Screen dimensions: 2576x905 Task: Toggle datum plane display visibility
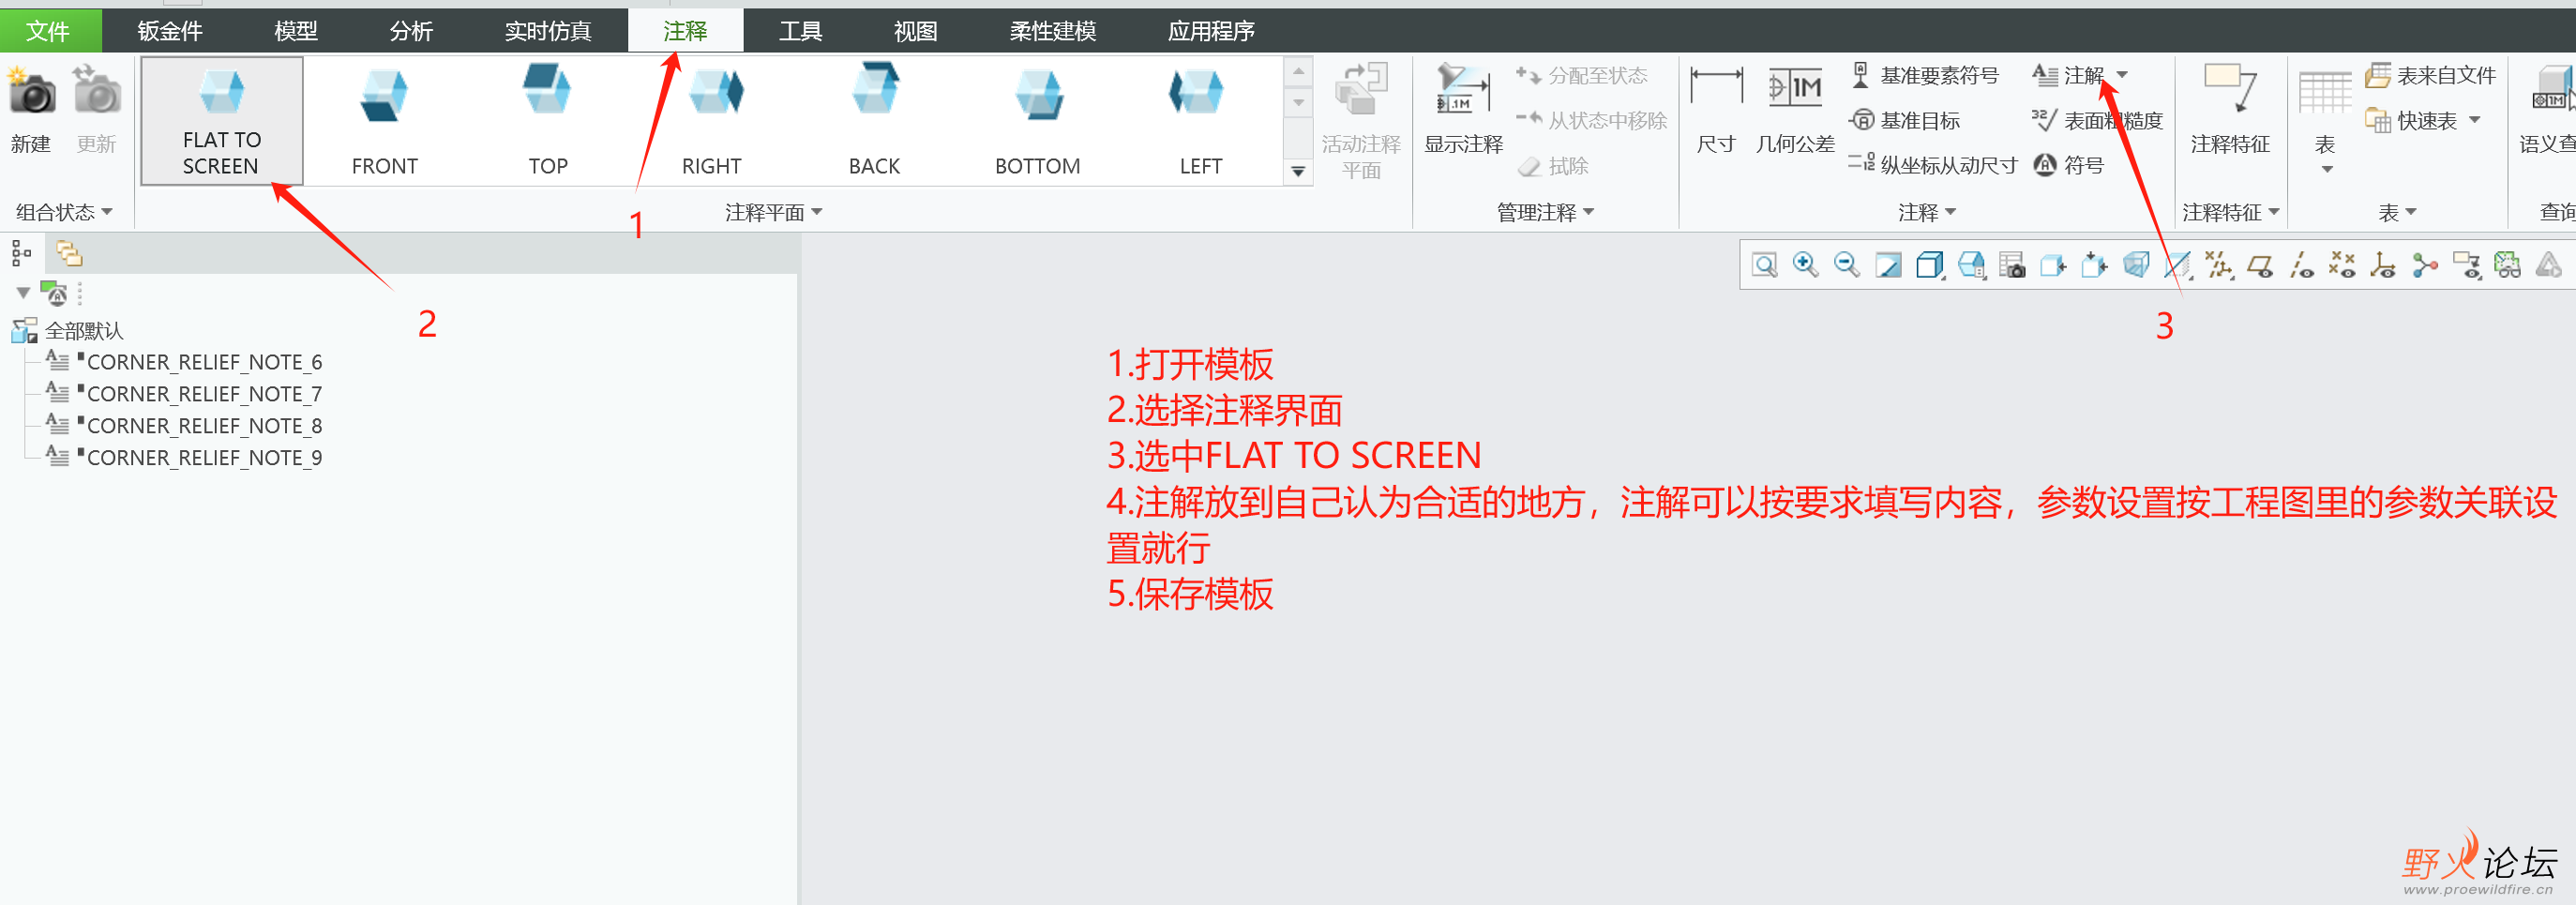pyautogui.click(x=2260, y=265)
